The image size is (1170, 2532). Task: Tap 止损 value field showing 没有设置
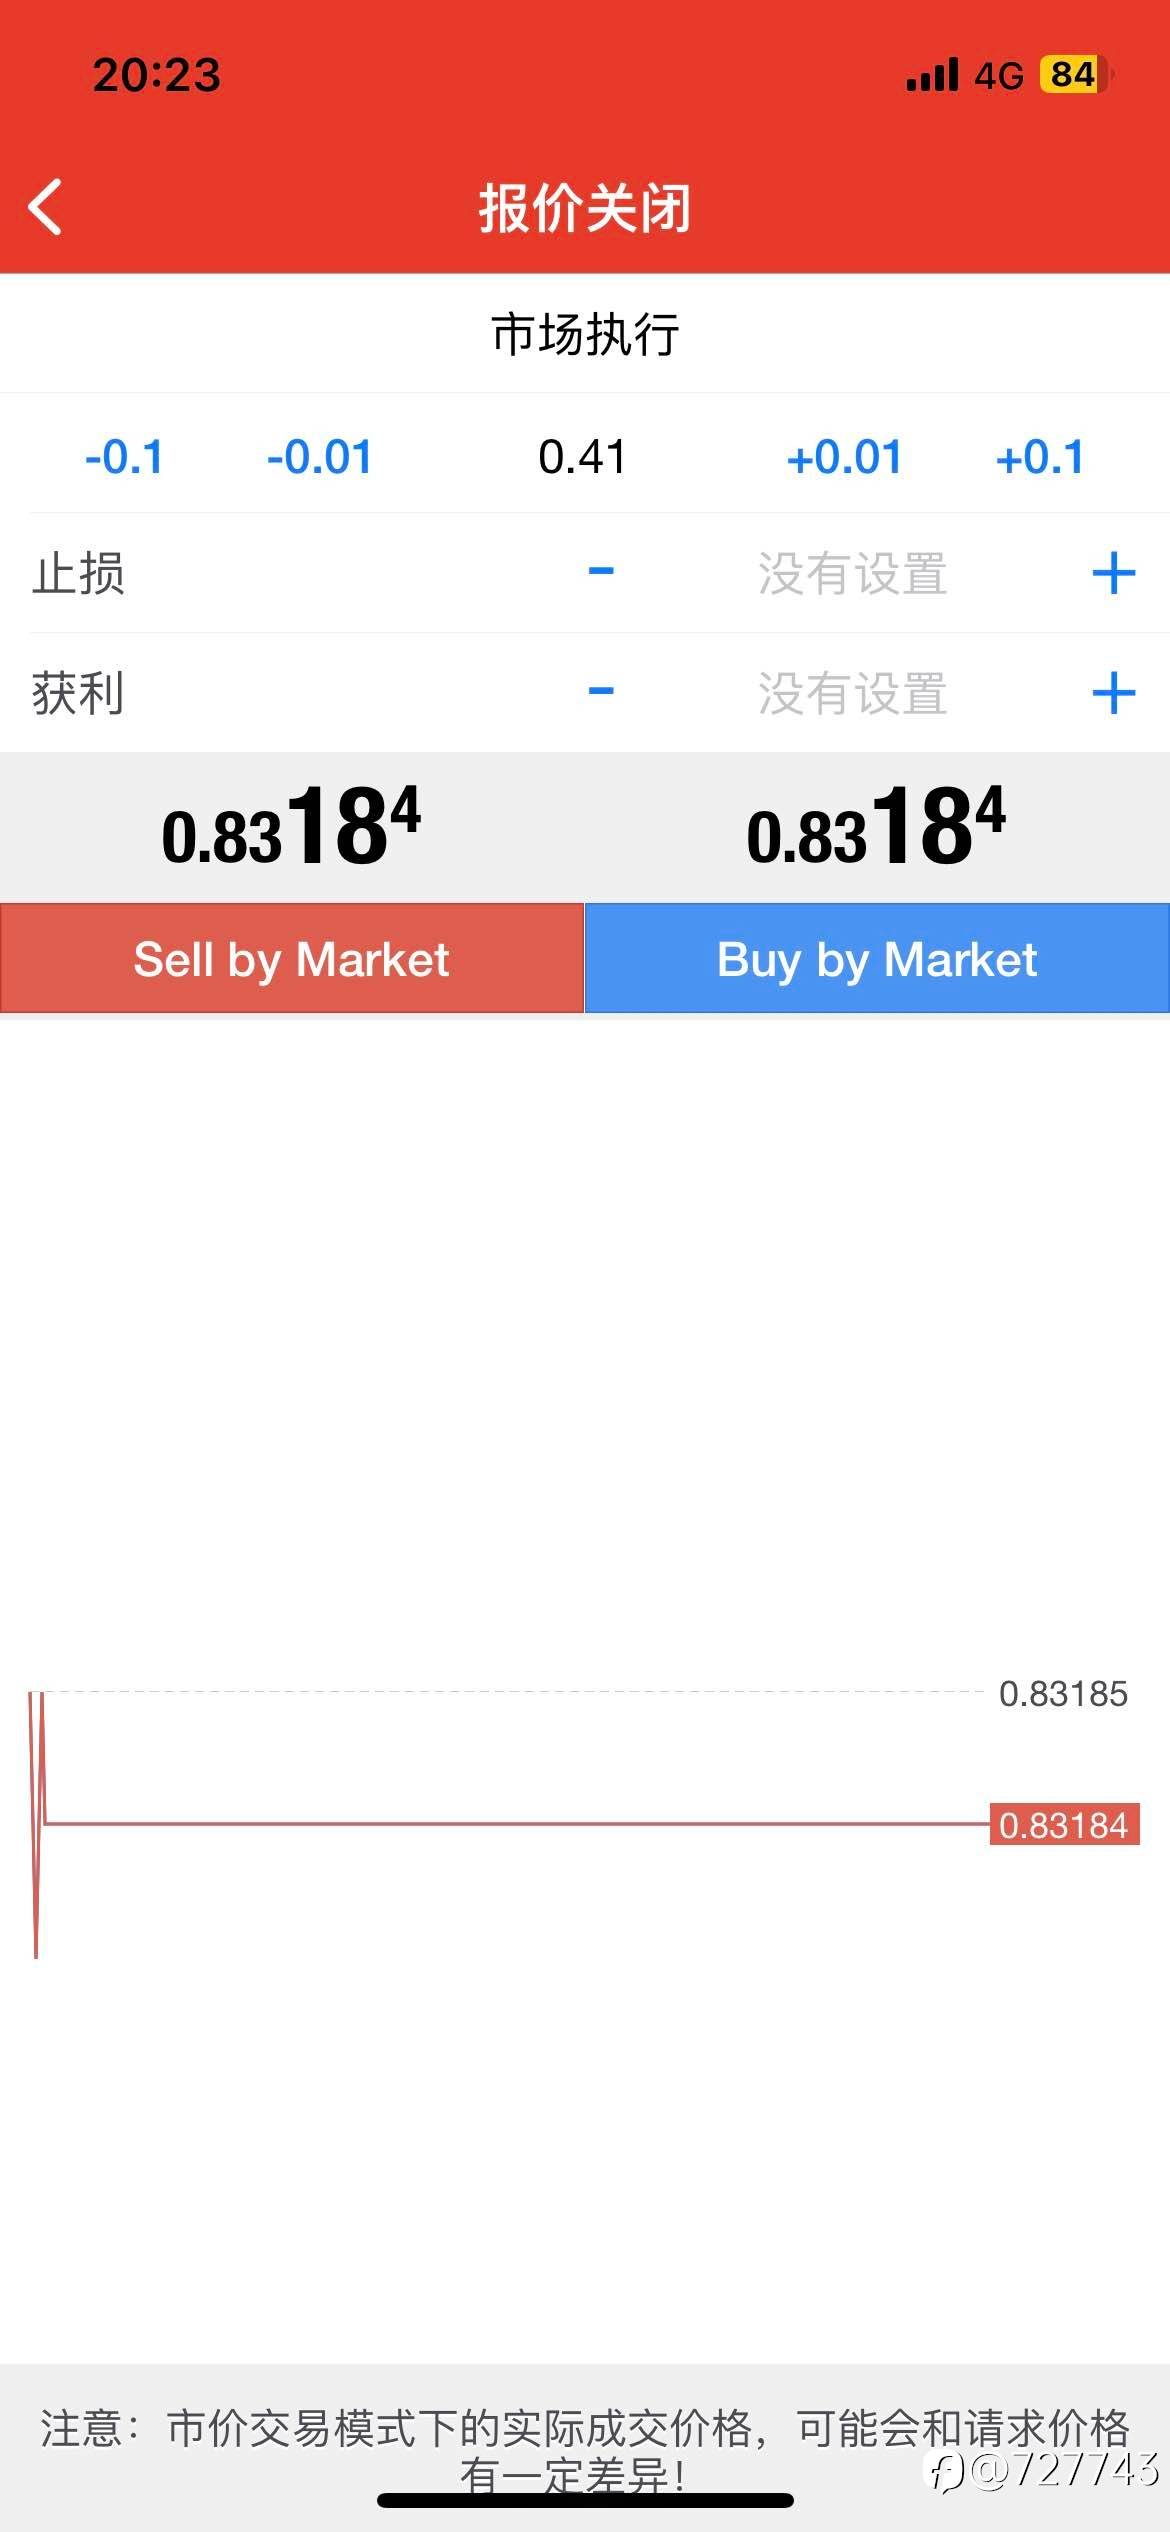pos(852,574)
